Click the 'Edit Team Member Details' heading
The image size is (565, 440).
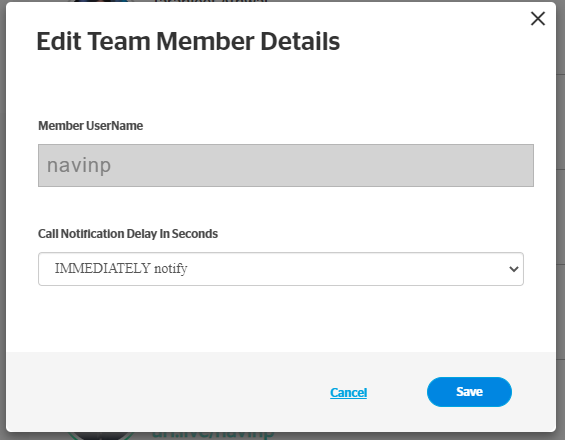tap(188, 41)
